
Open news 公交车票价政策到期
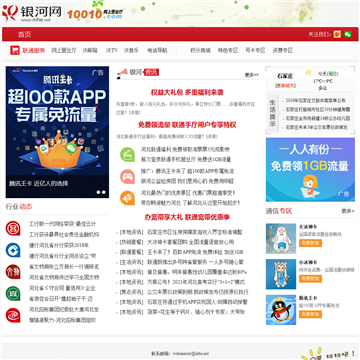click(x=198, y=292)
